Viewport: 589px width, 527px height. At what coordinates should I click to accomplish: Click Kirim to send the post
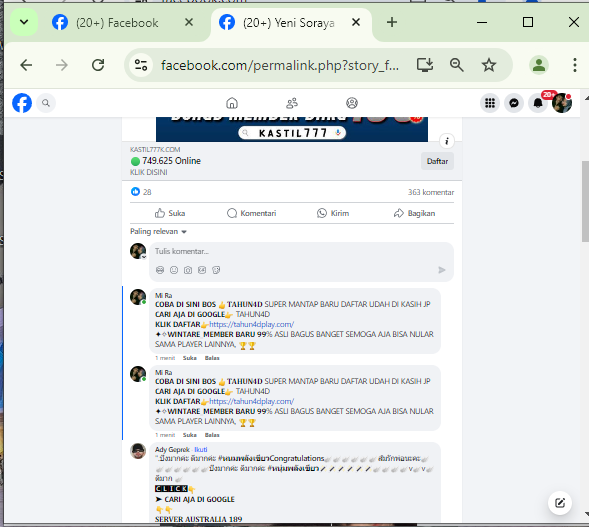(x=333, y=213)
